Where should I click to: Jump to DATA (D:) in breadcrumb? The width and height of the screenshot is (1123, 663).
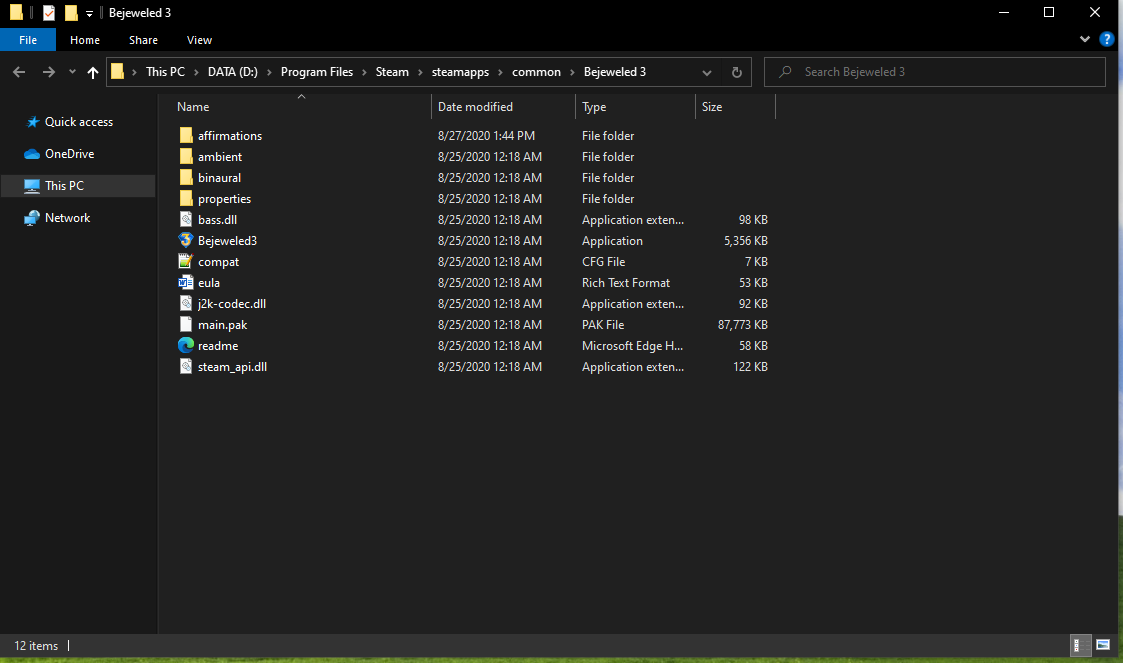coord(233,72)
